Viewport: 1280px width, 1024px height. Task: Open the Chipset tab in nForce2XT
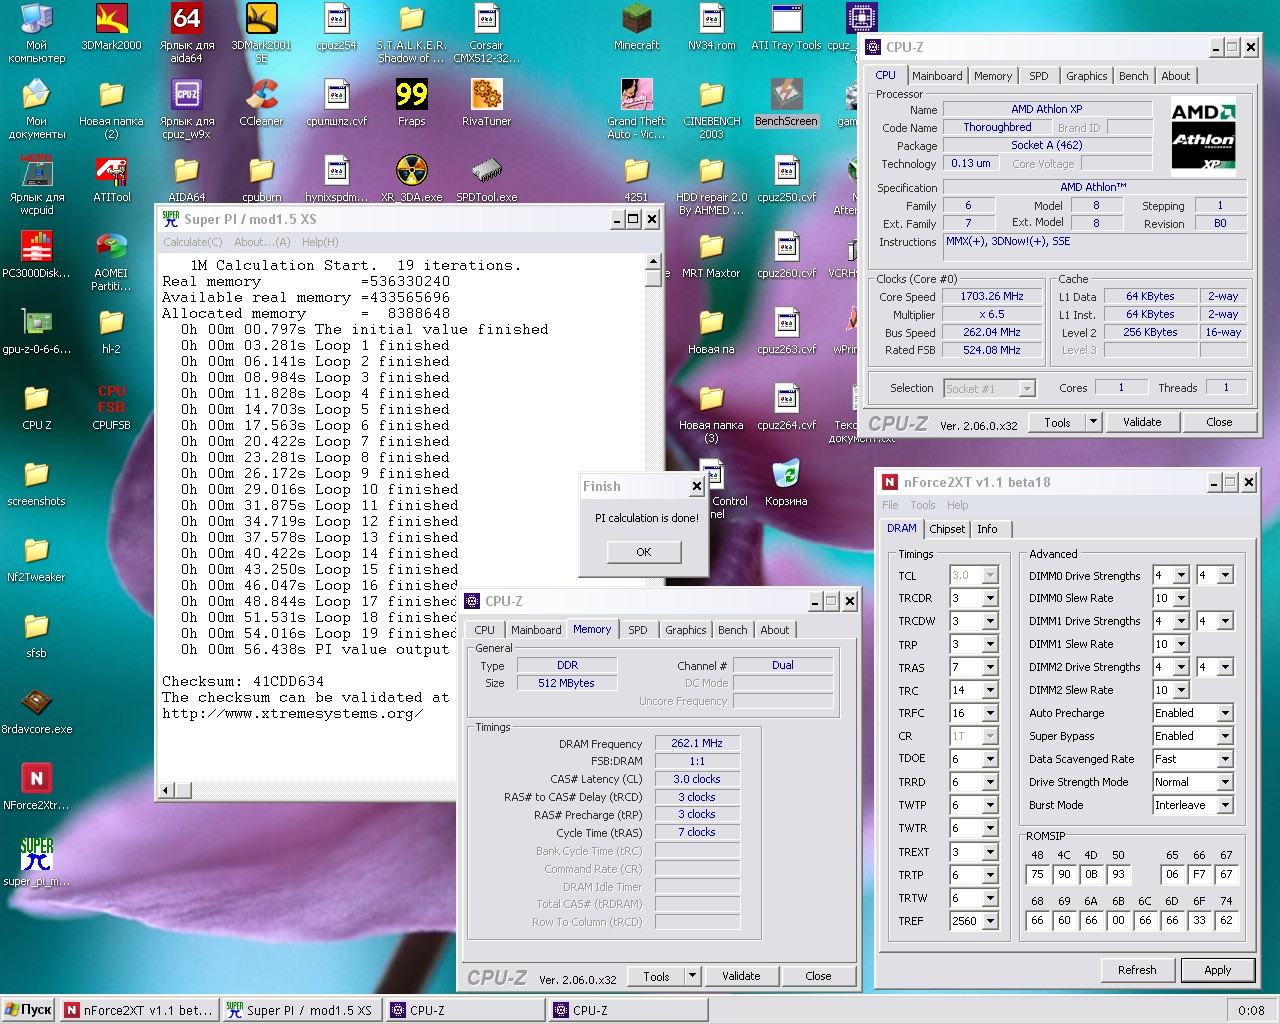pyautogui.click(x=947, y=529)
